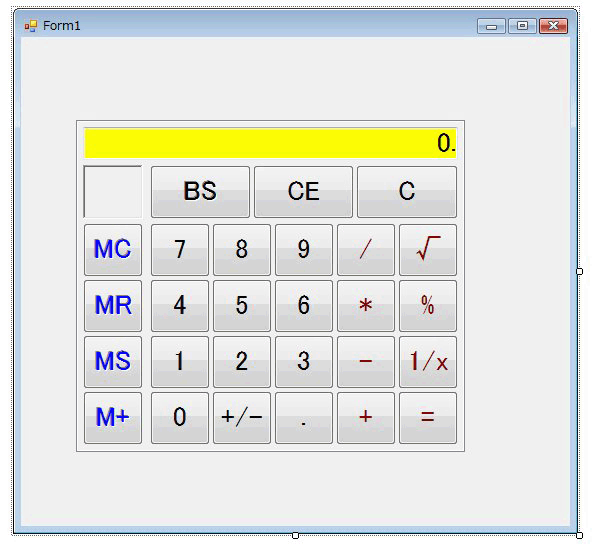This screenshot has height=557, width=600.
Task: Click the red addition plus button
Action: [366, 418]
